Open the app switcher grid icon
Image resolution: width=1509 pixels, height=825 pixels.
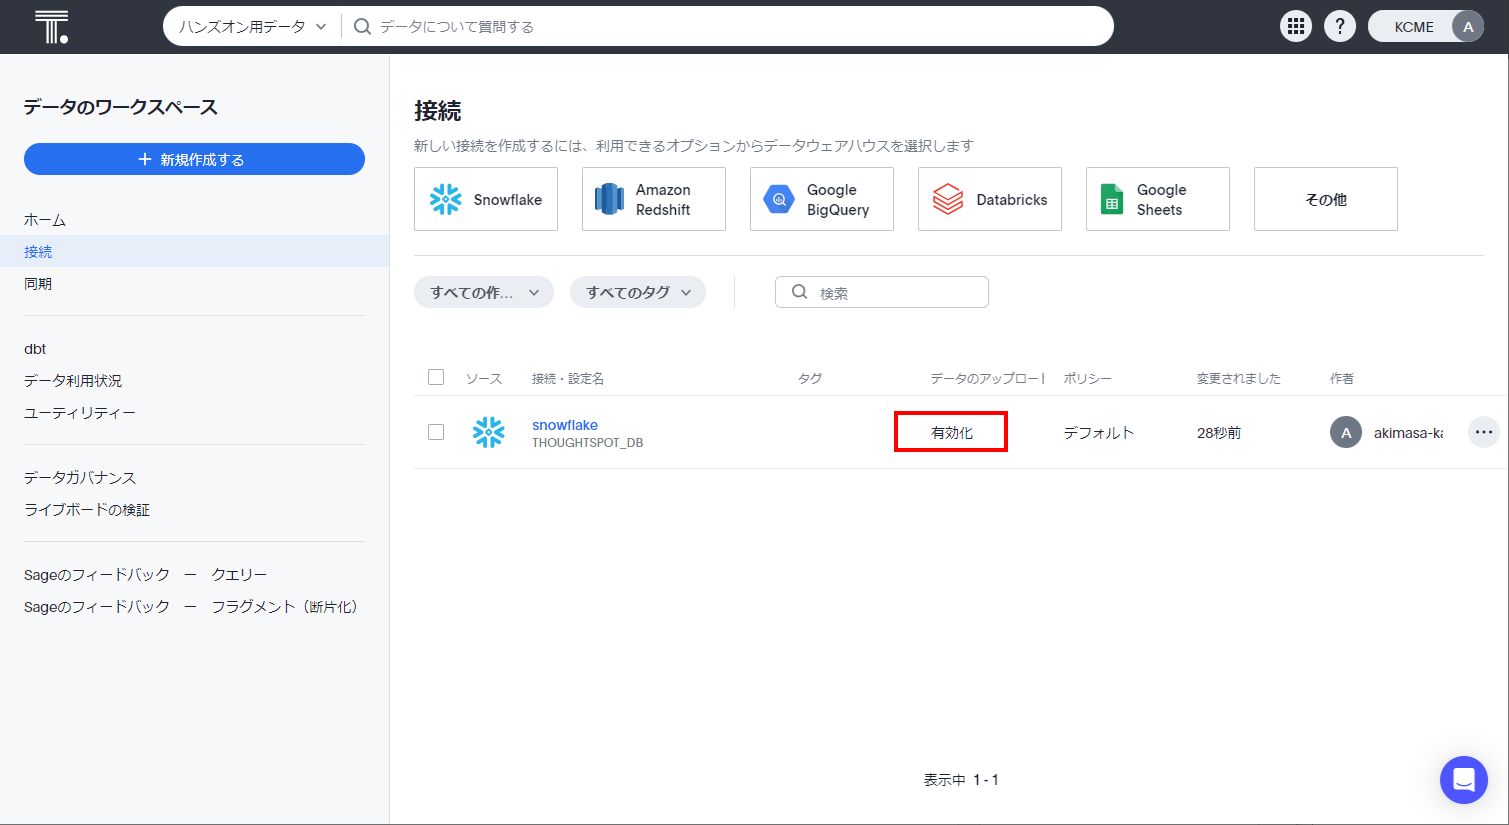pos(1296,27)
